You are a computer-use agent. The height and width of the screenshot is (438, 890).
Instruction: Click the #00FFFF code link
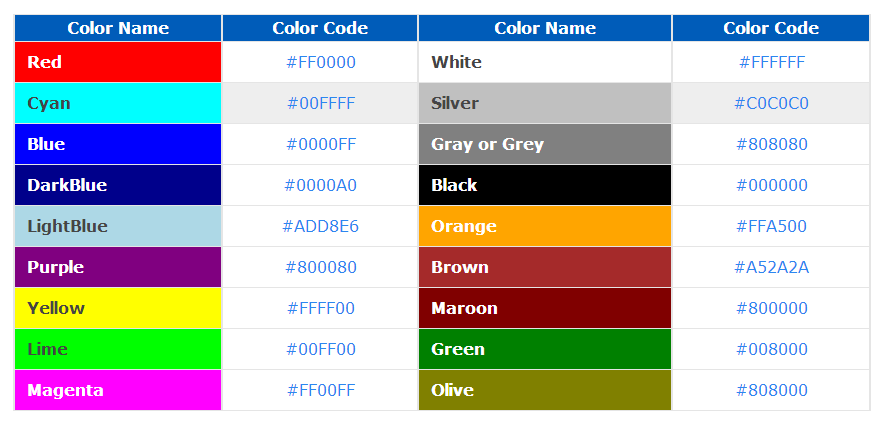[x=321, y=103]
